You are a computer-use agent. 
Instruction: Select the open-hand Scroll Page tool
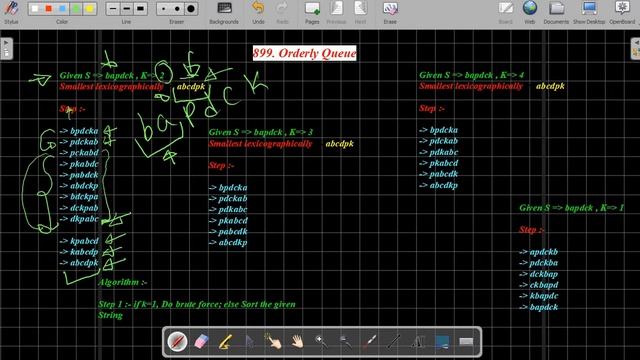pos(298,342)
